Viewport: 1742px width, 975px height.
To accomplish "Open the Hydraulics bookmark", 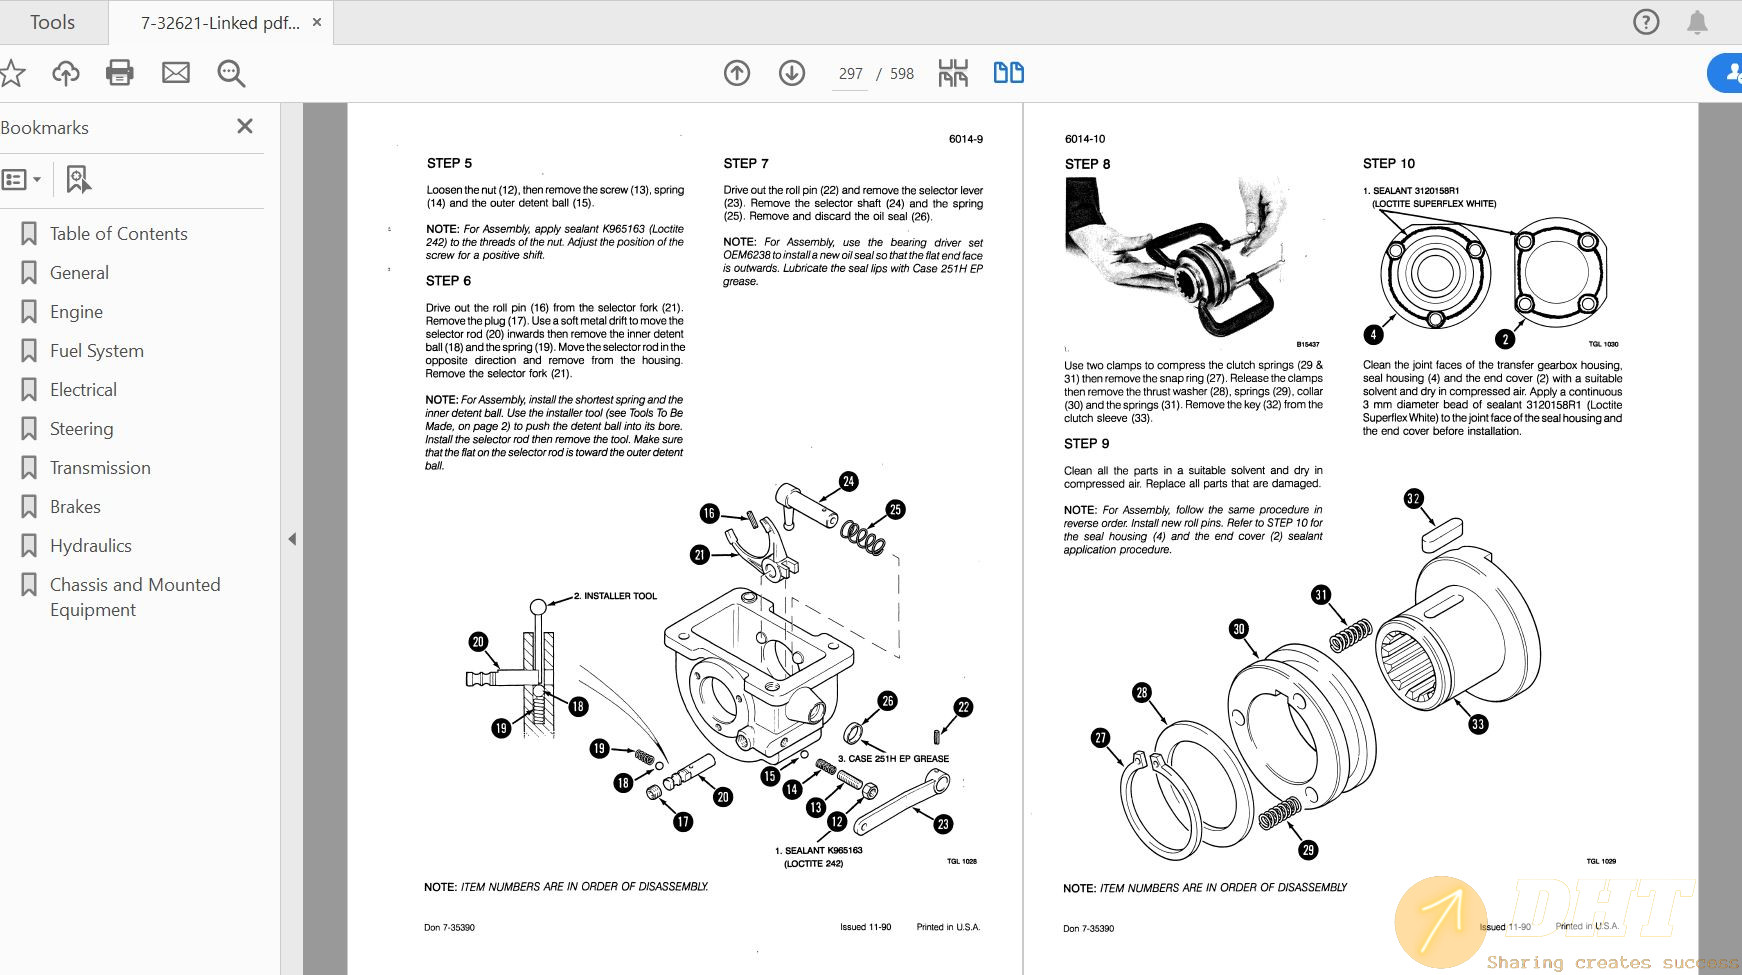I will 90,546.
